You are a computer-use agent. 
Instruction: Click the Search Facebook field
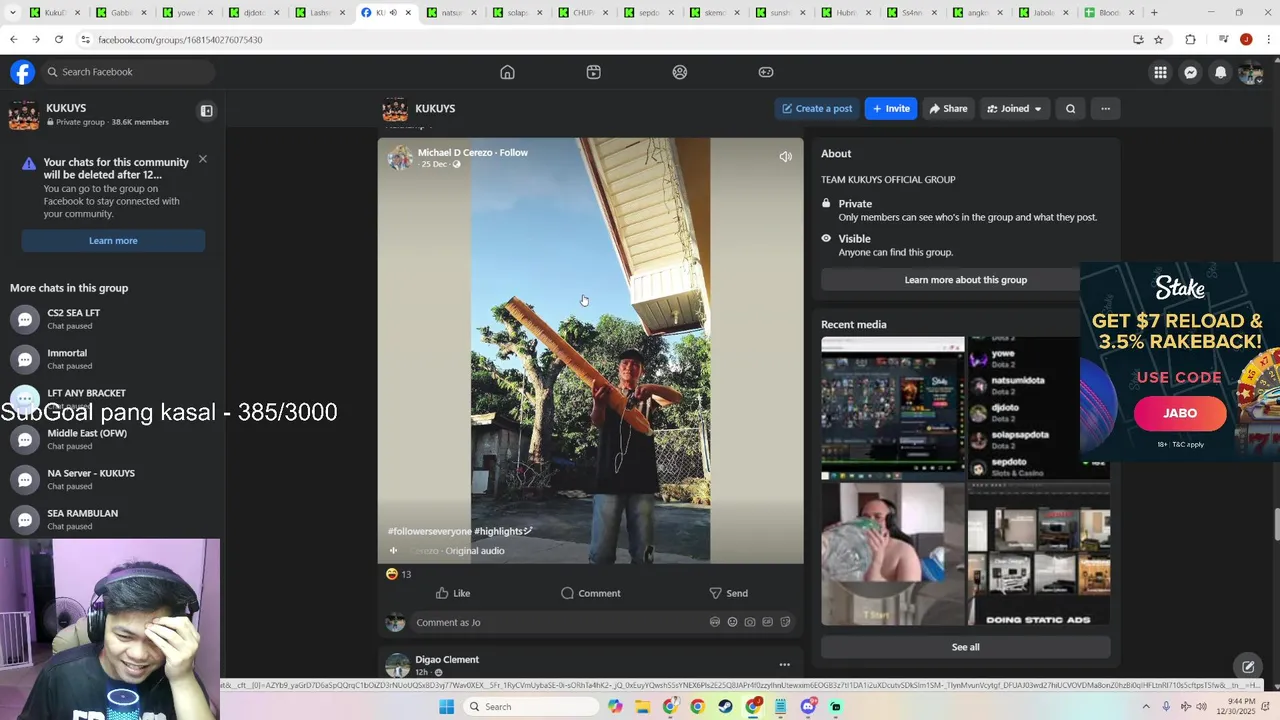click(127, 72)
